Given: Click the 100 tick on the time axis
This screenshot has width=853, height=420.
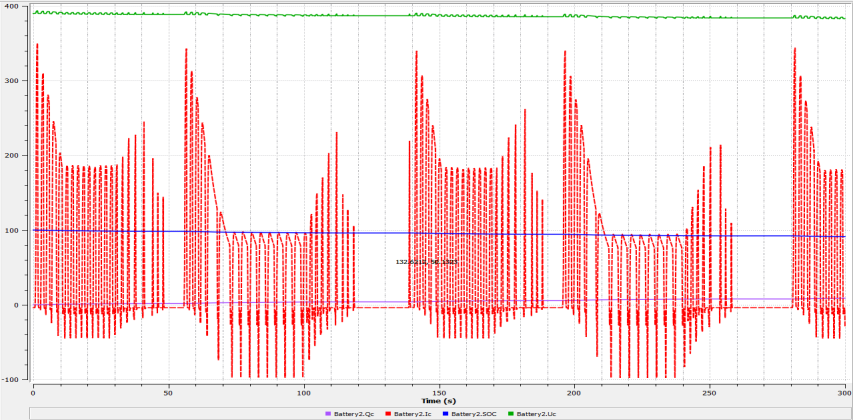Looking at the screenshot, I should 303,393.
